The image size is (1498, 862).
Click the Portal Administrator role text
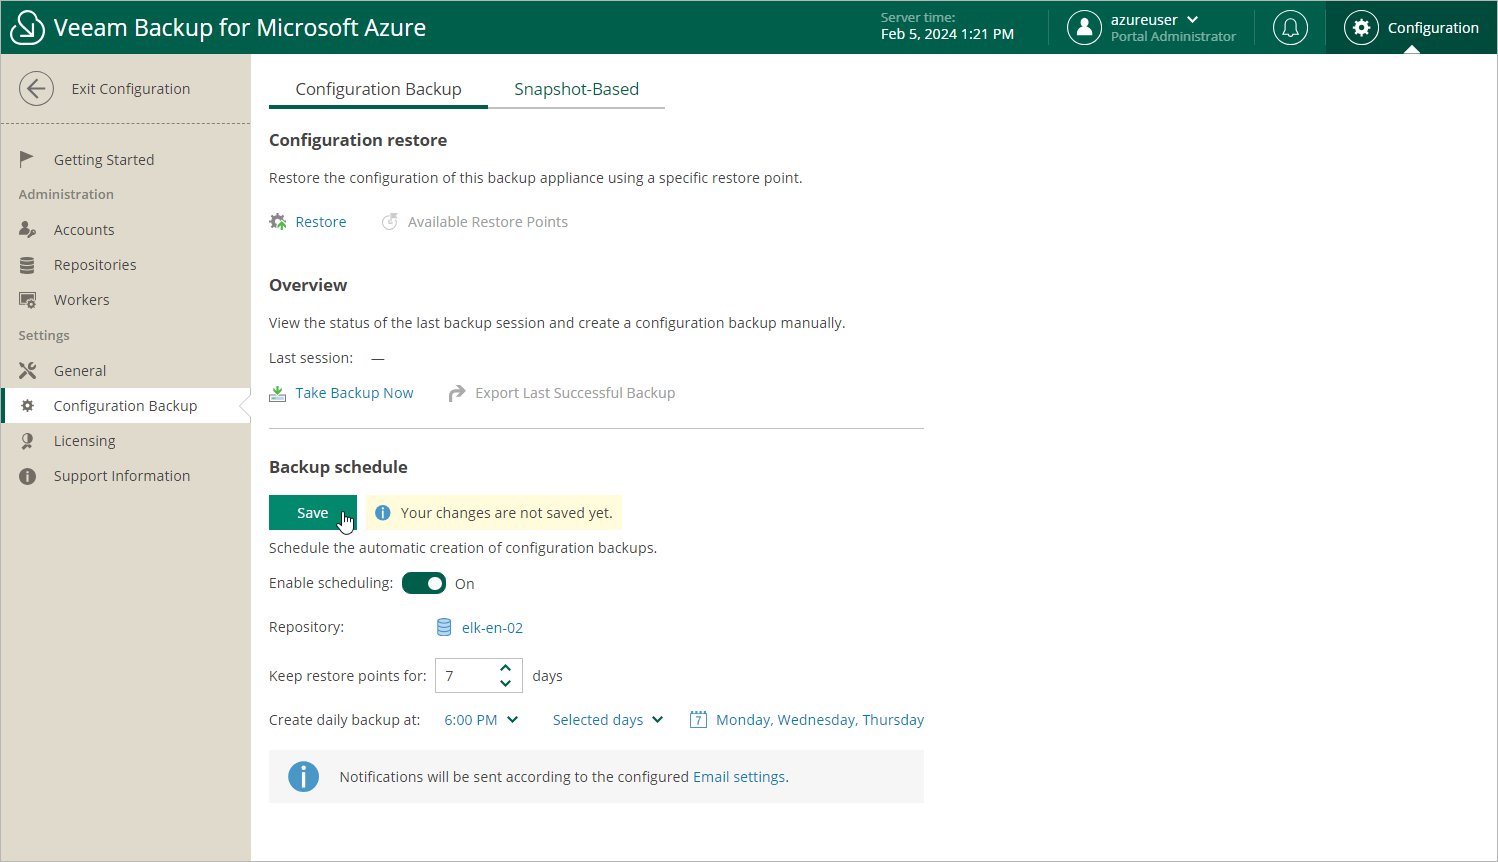coord(1173,37)
